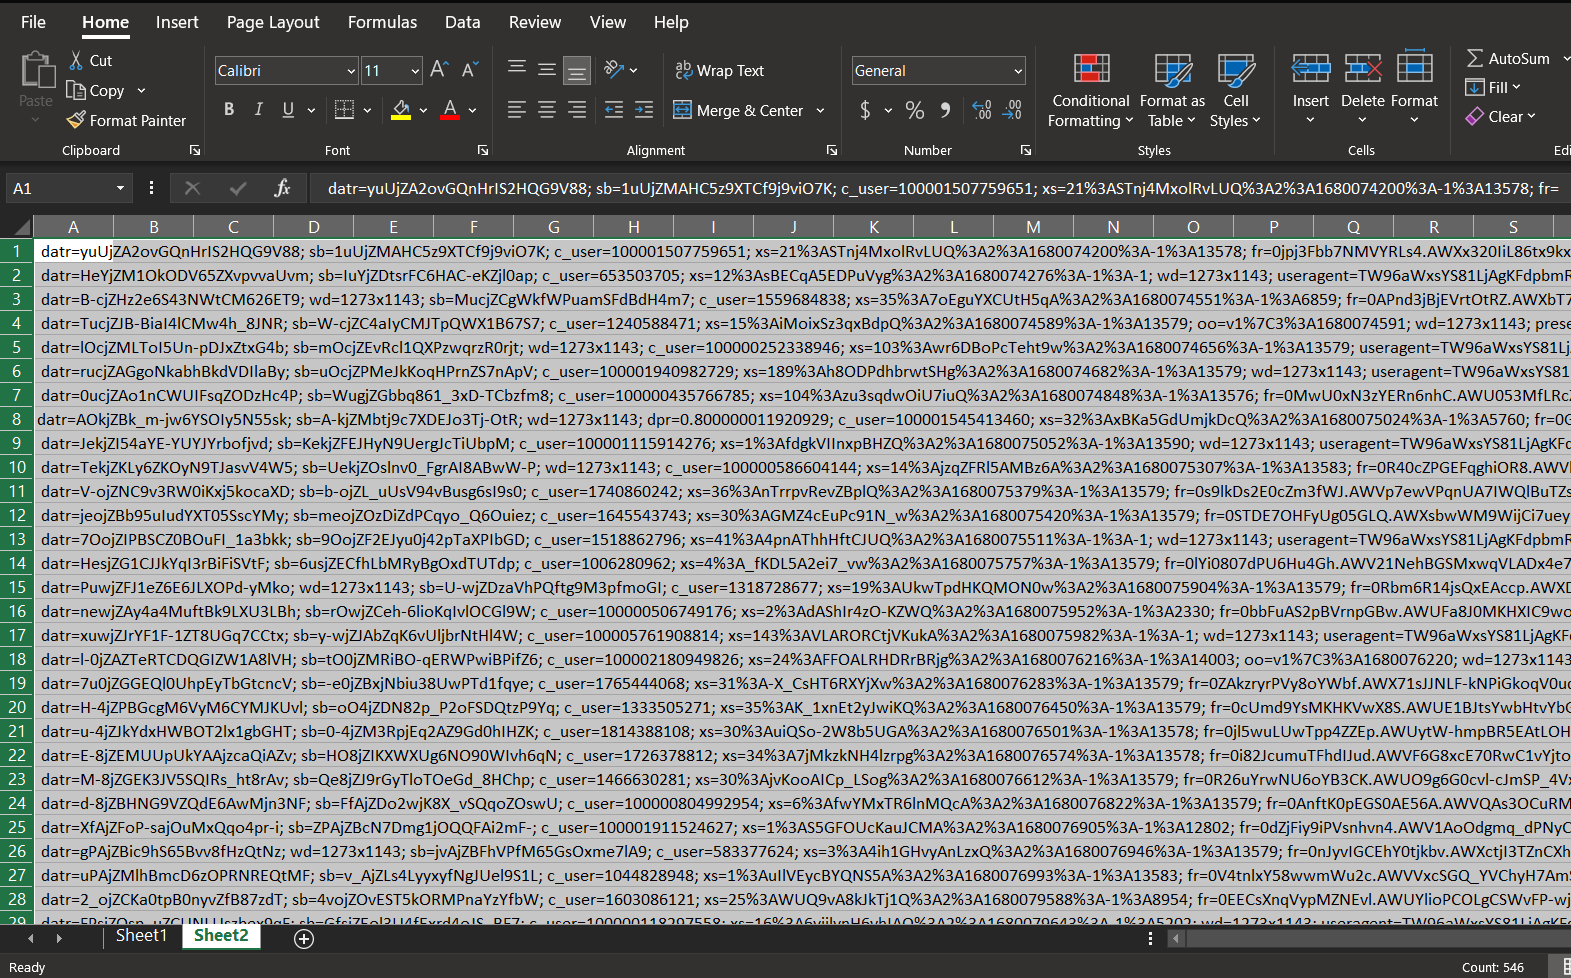
Task: Click the AutoSum button
Action: [1508, 59]
